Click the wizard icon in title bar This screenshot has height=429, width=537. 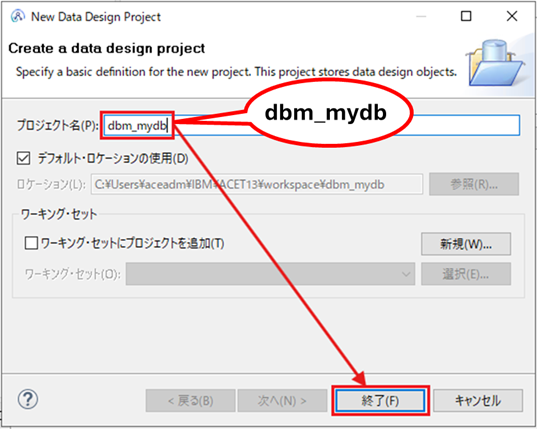(x=18, y=16)
